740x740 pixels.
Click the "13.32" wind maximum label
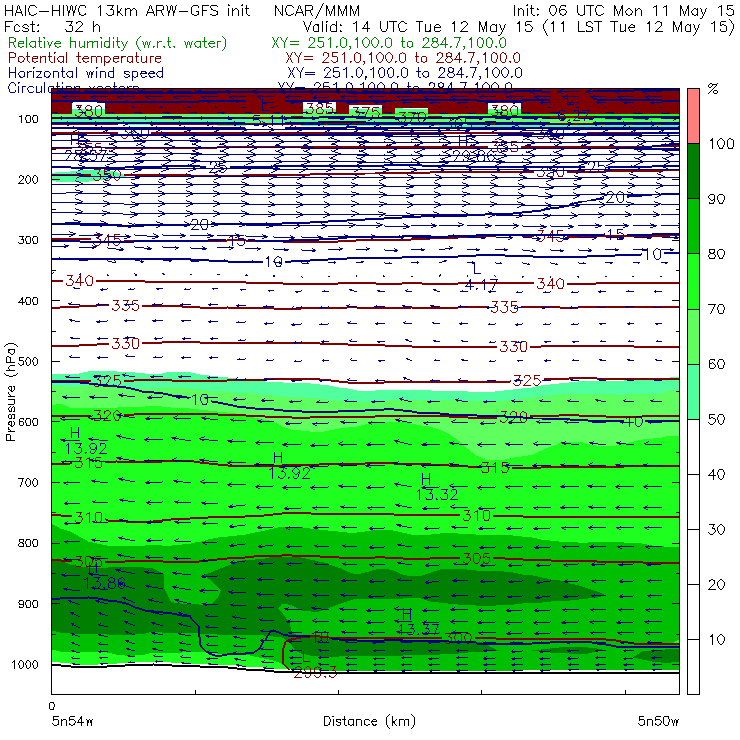tap(437, 495)
